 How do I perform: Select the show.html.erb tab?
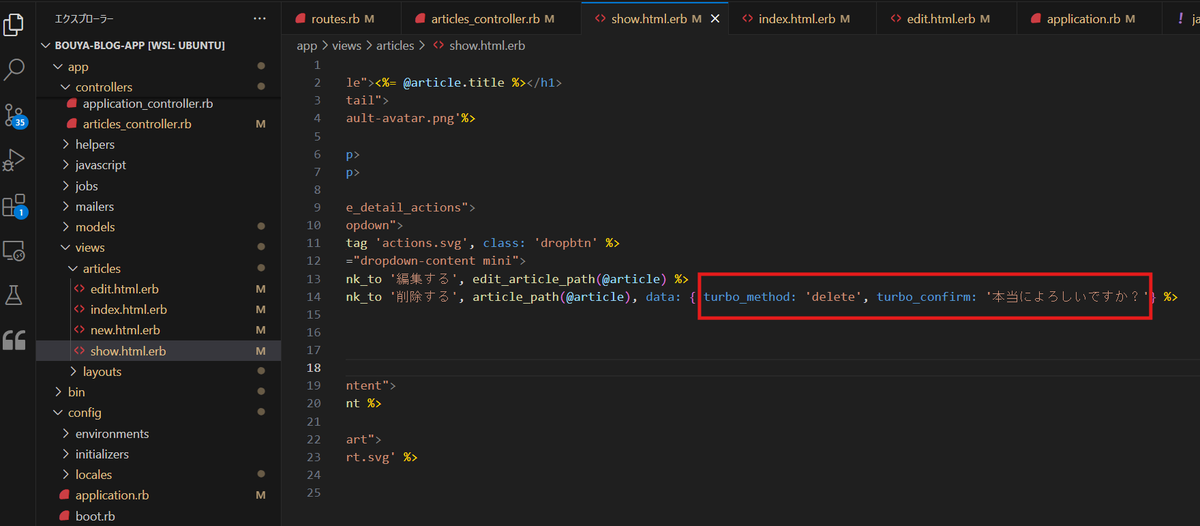(654, 19)
